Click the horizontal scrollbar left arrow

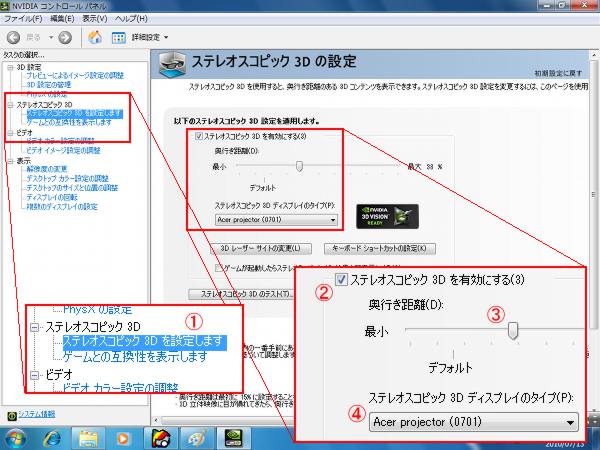[x=156, y=420]
